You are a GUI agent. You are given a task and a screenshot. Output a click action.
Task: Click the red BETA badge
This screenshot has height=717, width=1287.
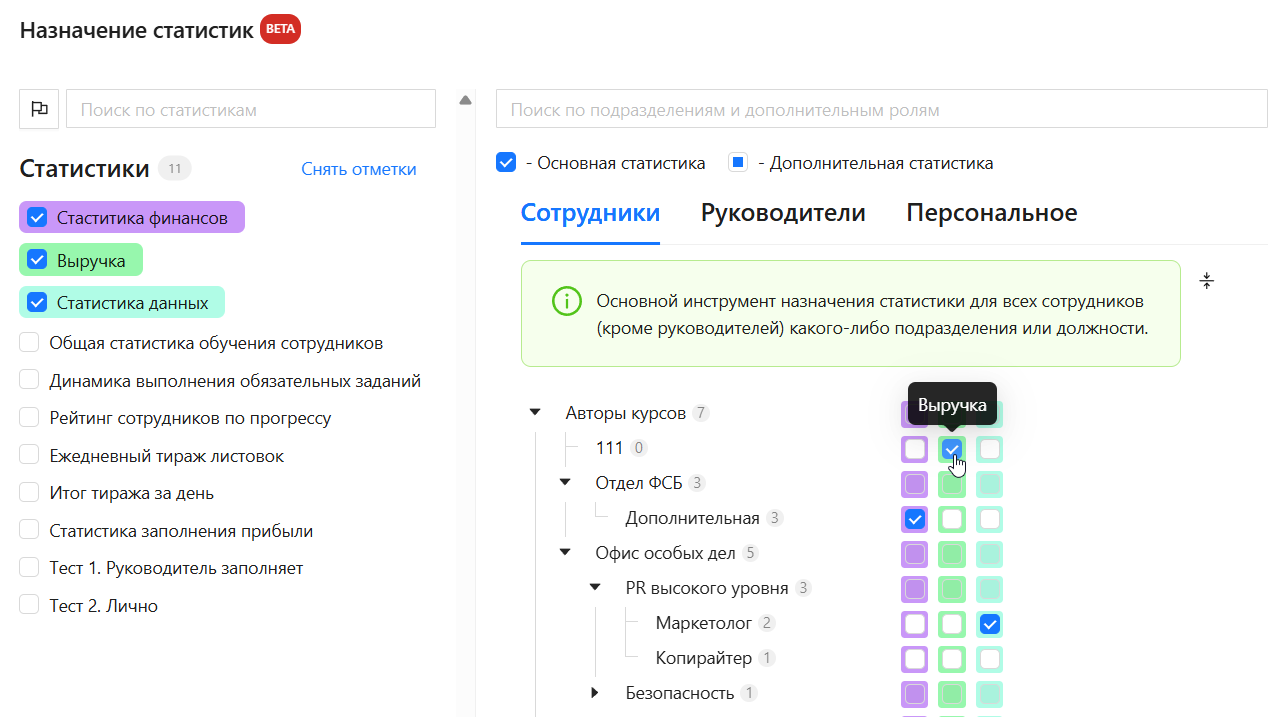(280, 29)
